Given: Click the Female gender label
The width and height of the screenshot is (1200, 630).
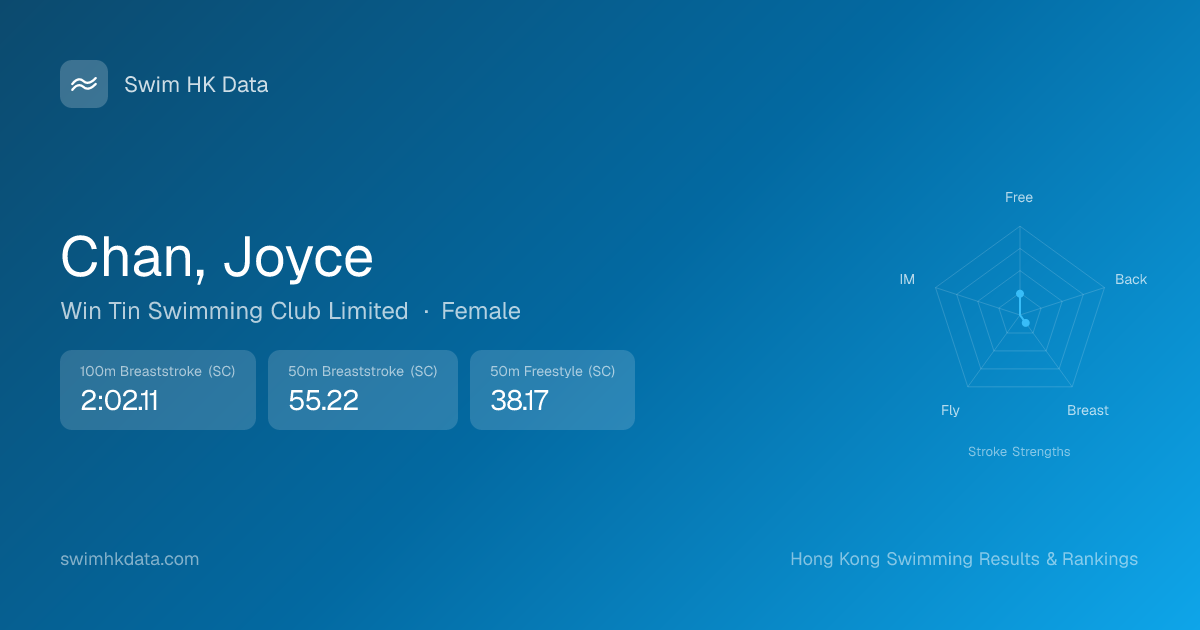Looking at the screenshot, I should 481,311.
